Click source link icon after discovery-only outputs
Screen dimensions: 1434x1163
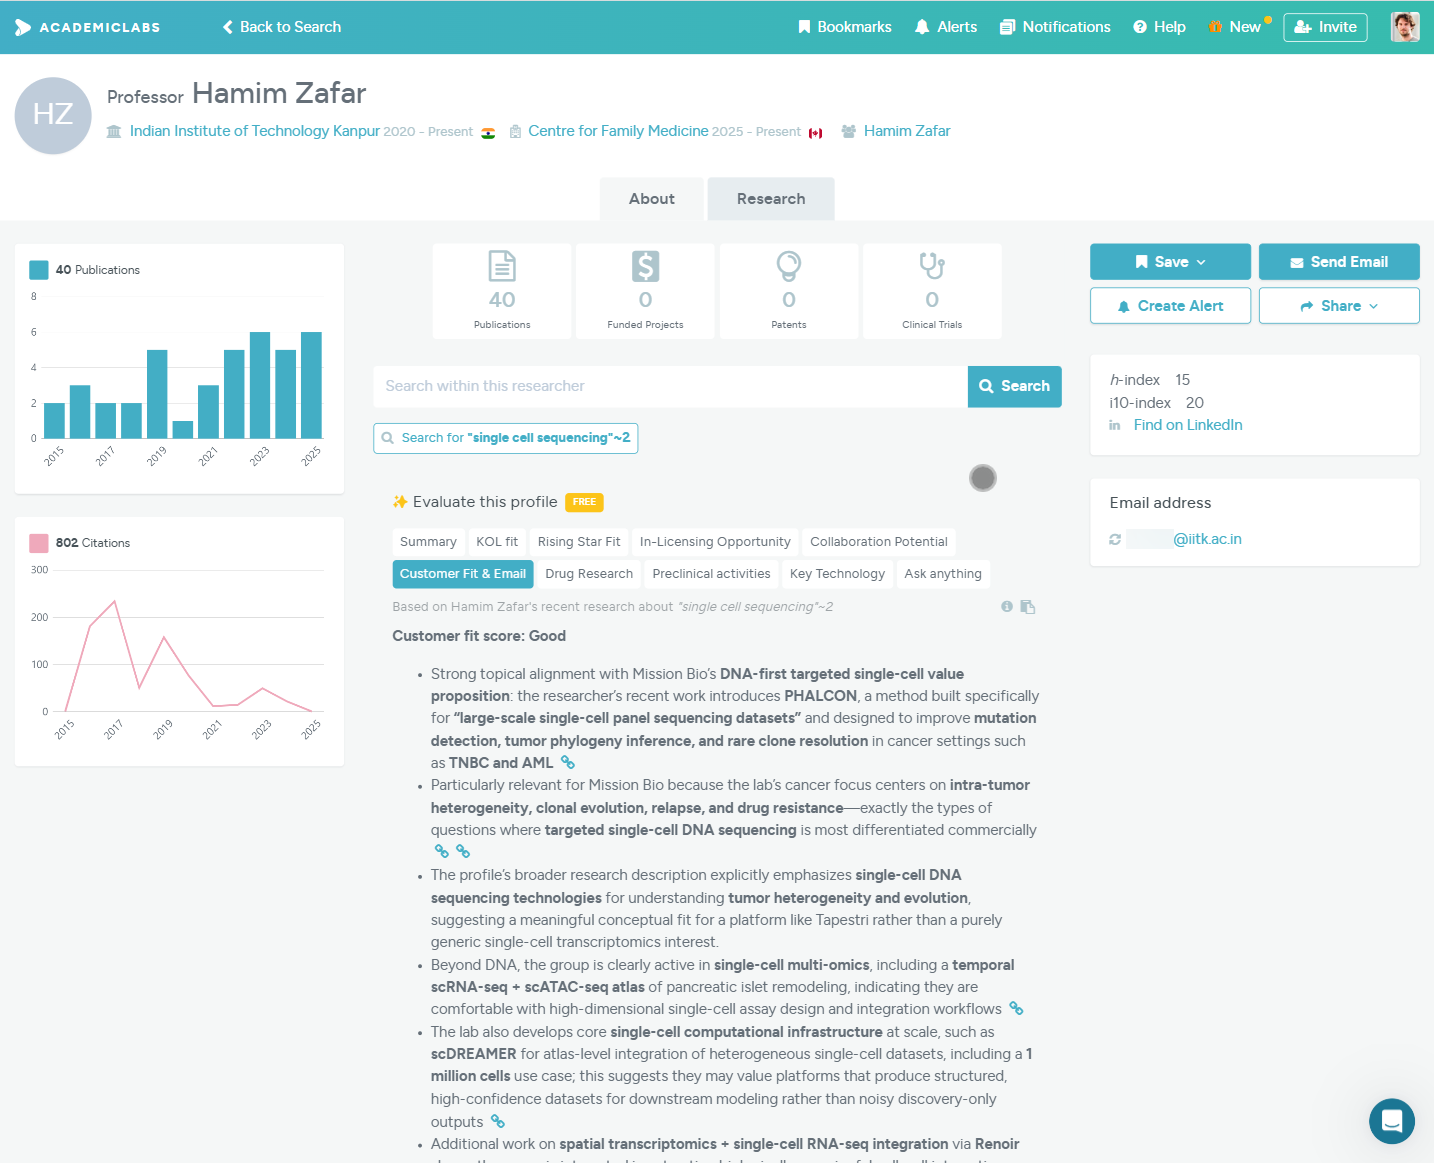pos(498,1122)
